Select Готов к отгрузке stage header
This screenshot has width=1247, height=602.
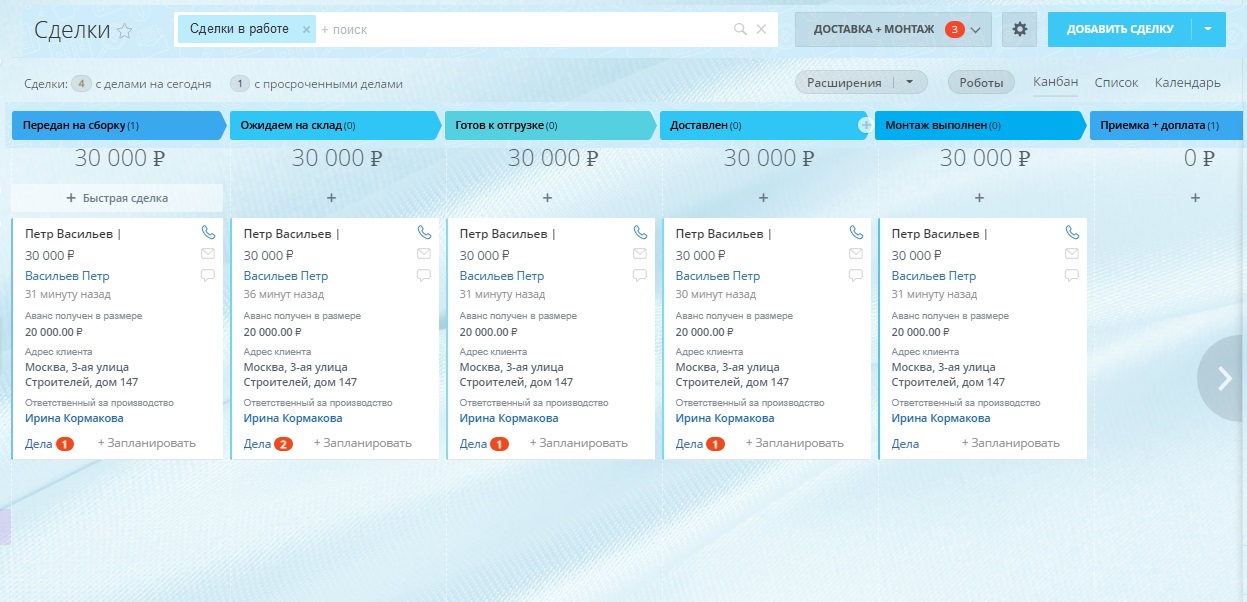click(x=552, y=126)
